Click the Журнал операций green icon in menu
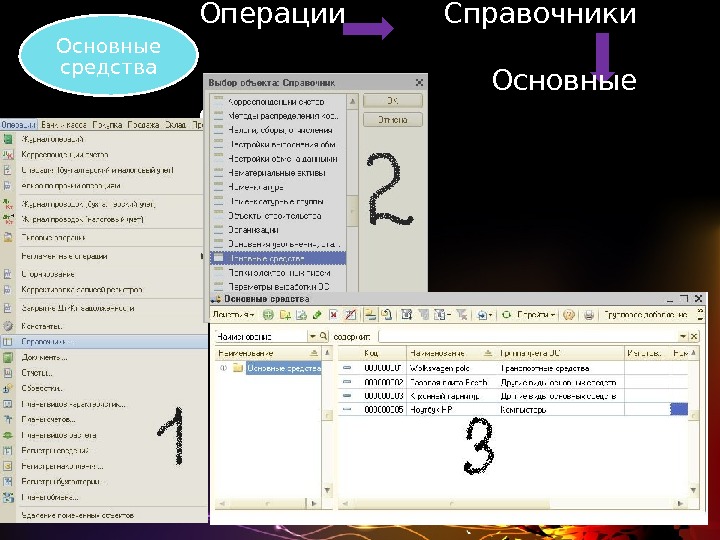 pos(8,139)
